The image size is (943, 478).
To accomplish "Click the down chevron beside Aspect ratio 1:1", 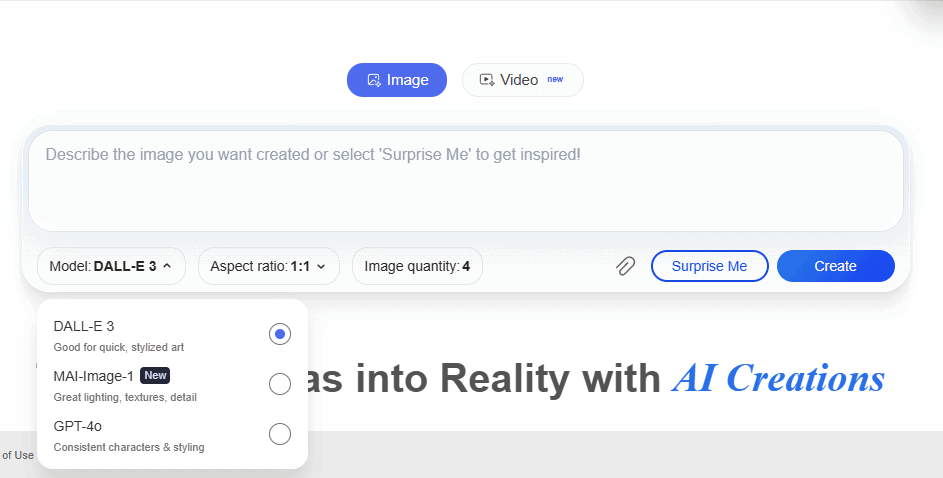I will (321, 266).
